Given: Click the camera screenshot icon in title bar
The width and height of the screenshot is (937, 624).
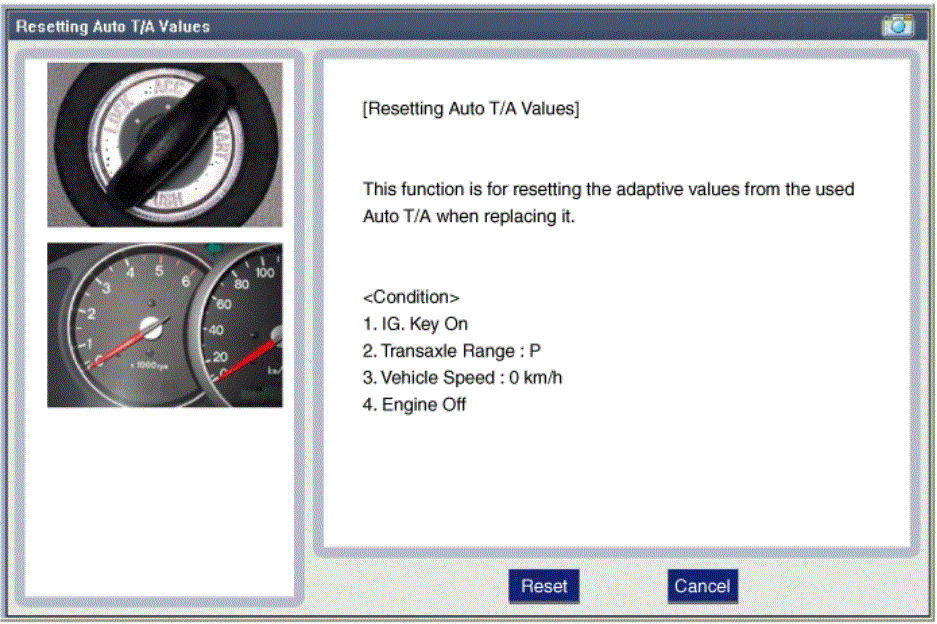Looking at the screenshot, I should pyautogui.click(x=897, y=26).
